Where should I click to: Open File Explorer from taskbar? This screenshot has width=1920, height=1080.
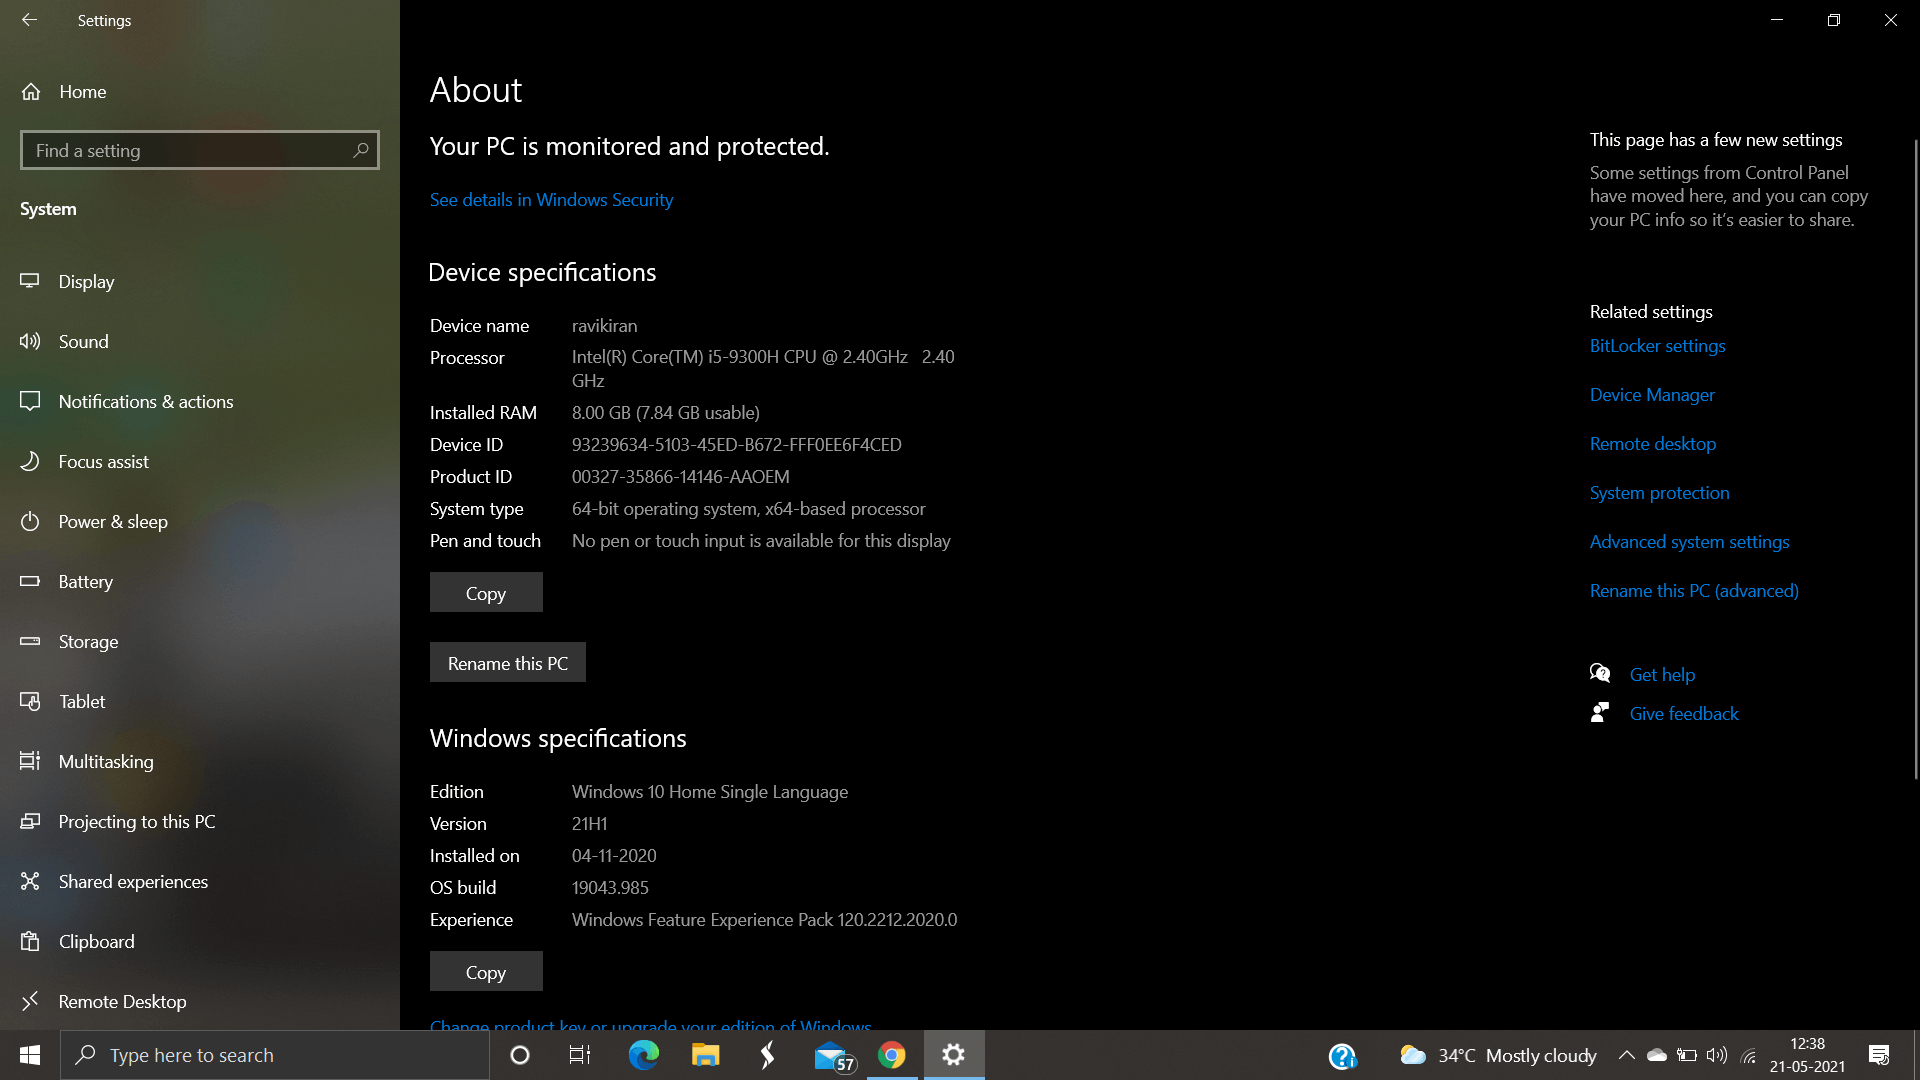(x=705, y=1055)
